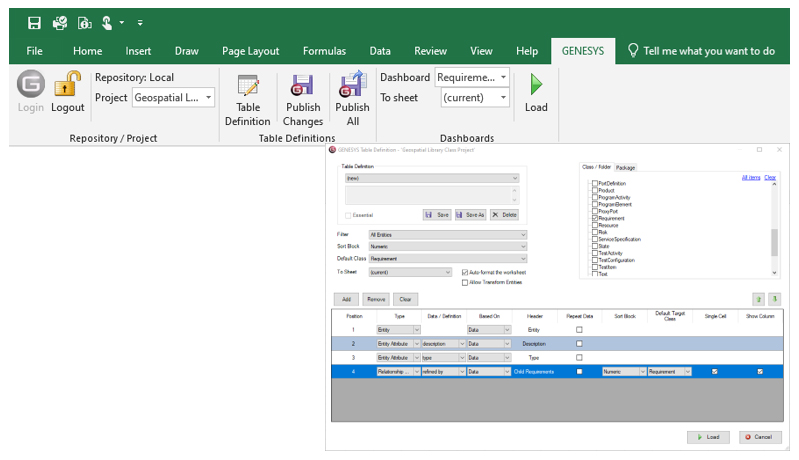Open the Project dropdown in ribbon
This screenshot has height=460, width=799.
click(x=208, y=98)
